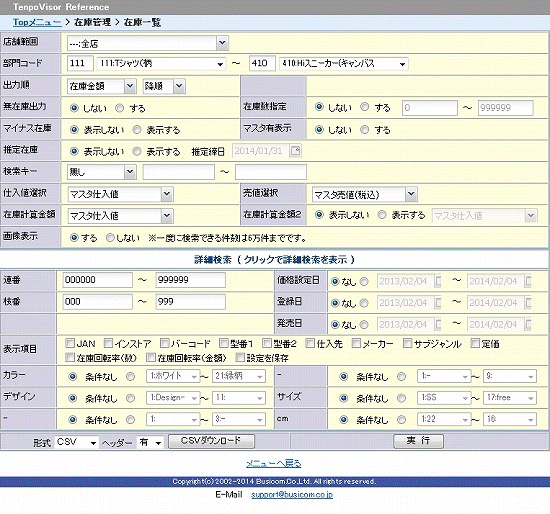Image resolution: width=550 pixels, height=514 pixels.
Task: Expand 詳細検索 detailed search section
Action: pyautogui.click(x=275, y=260)
